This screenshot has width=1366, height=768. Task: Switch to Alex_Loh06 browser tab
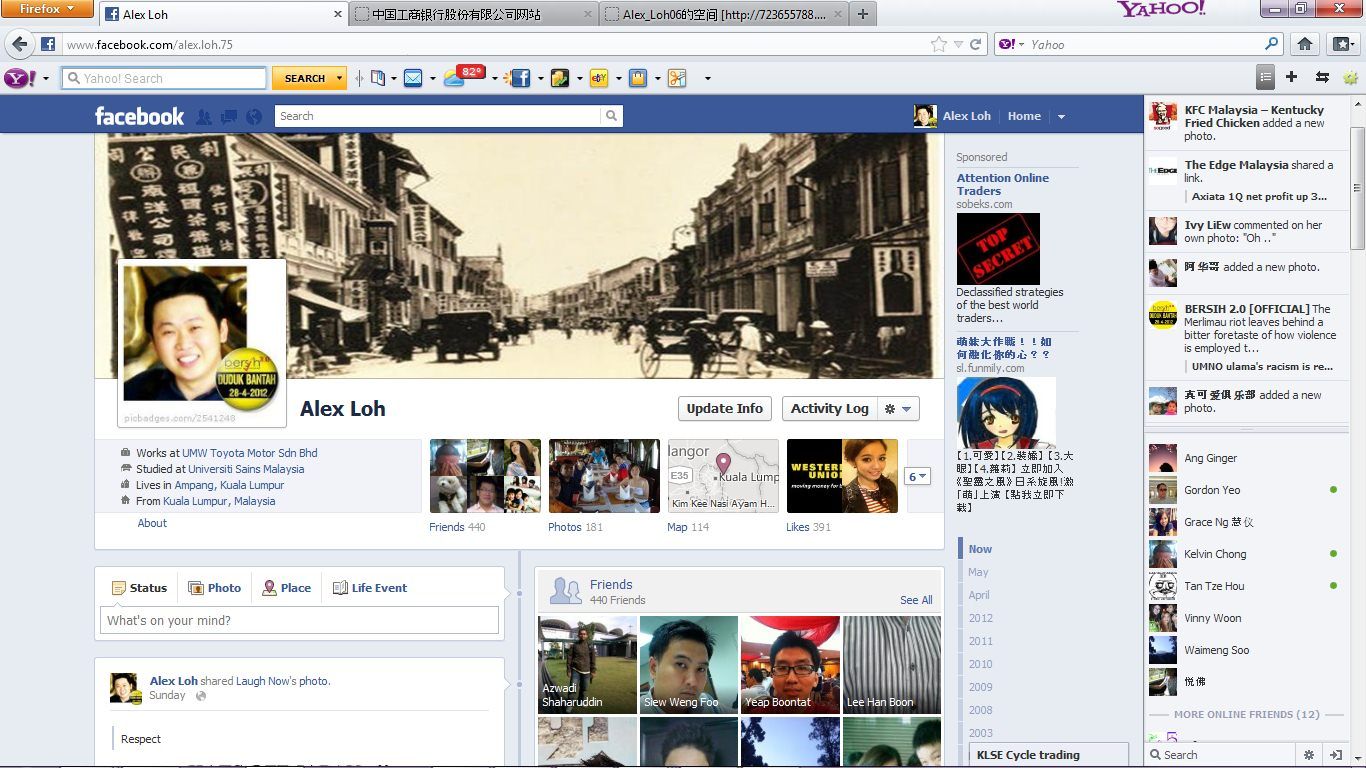click(x=723, y=14)
